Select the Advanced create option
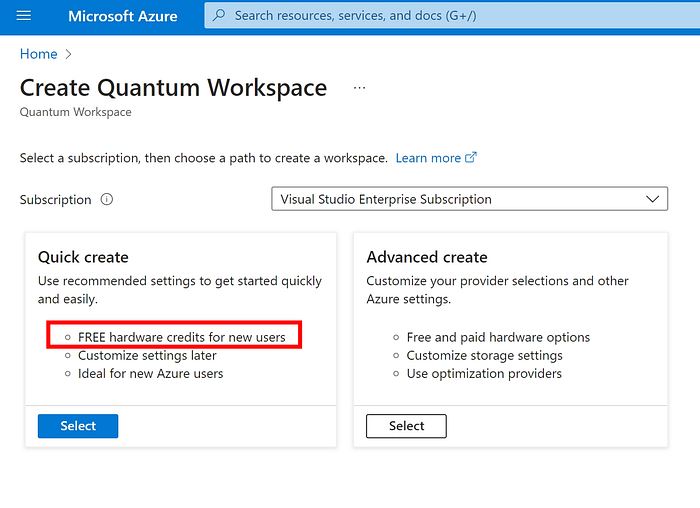Image resolution: width=700 pixels, height=508 pixels. [x=406, y=426]
